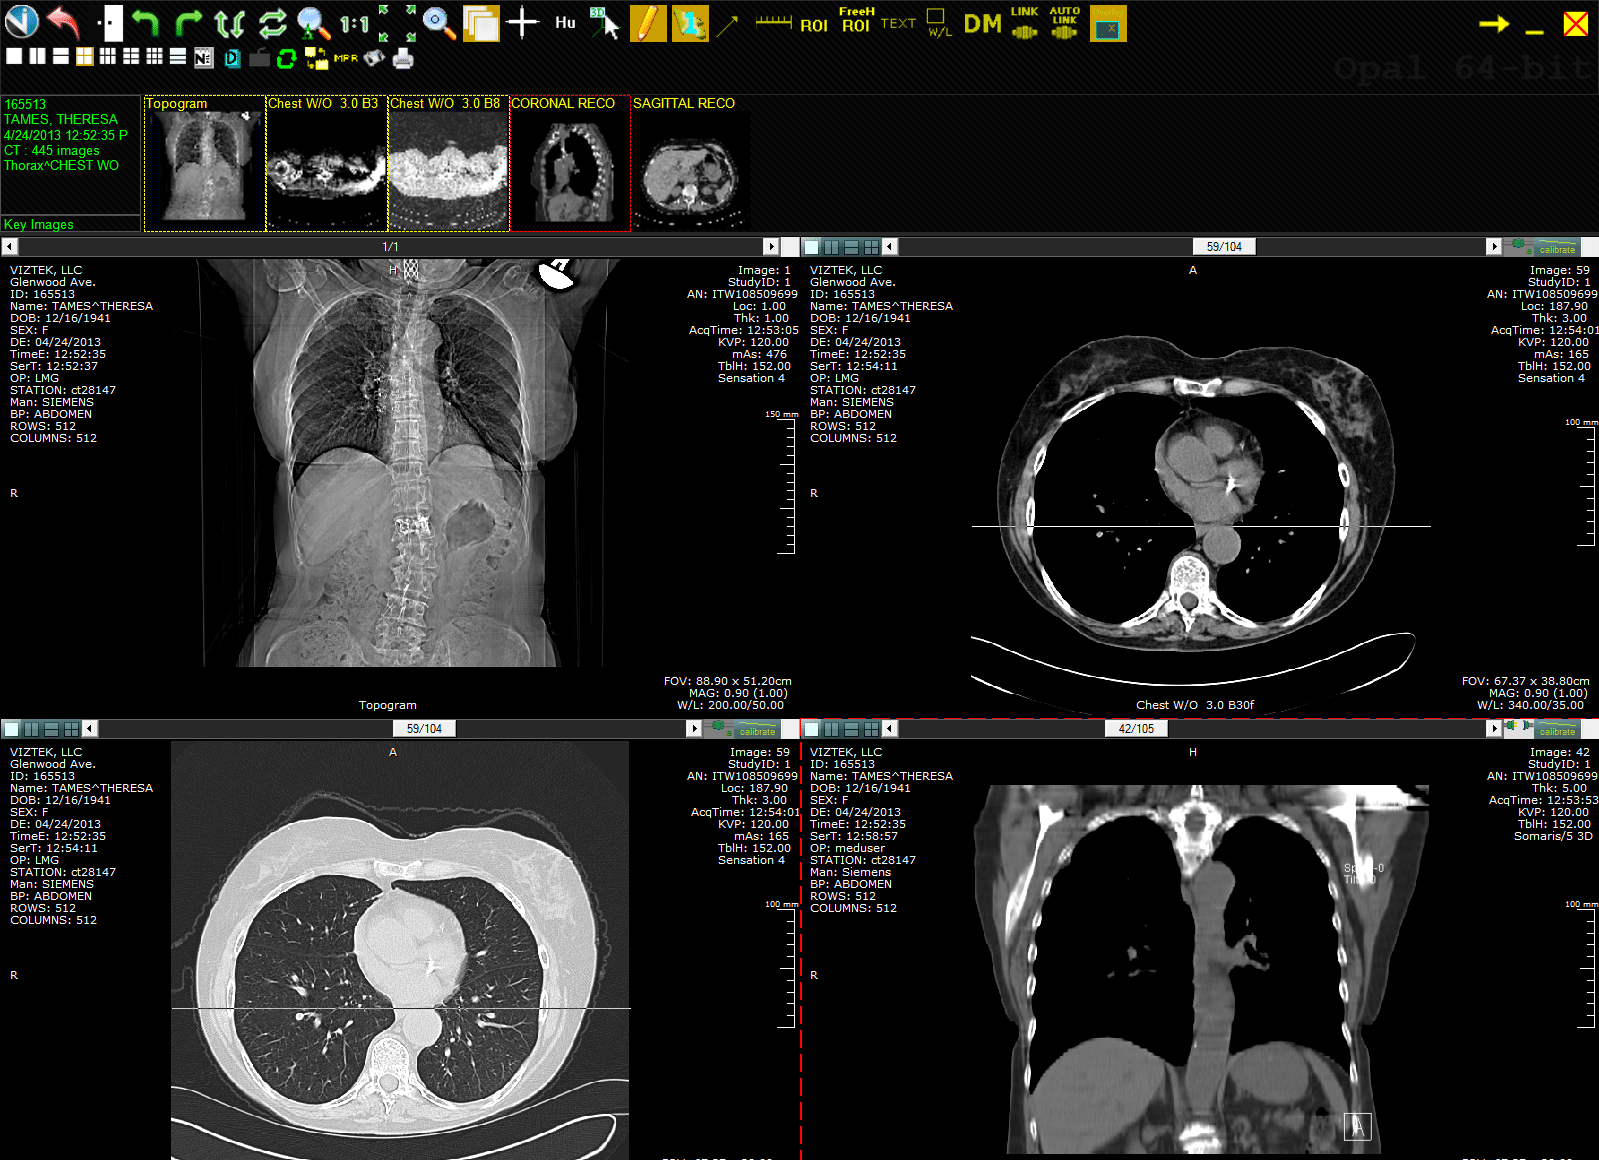Switch to the 2x2 viewport layout
The width and height of the screenshot is (1599, 1160).
click(x=85, y=57)
